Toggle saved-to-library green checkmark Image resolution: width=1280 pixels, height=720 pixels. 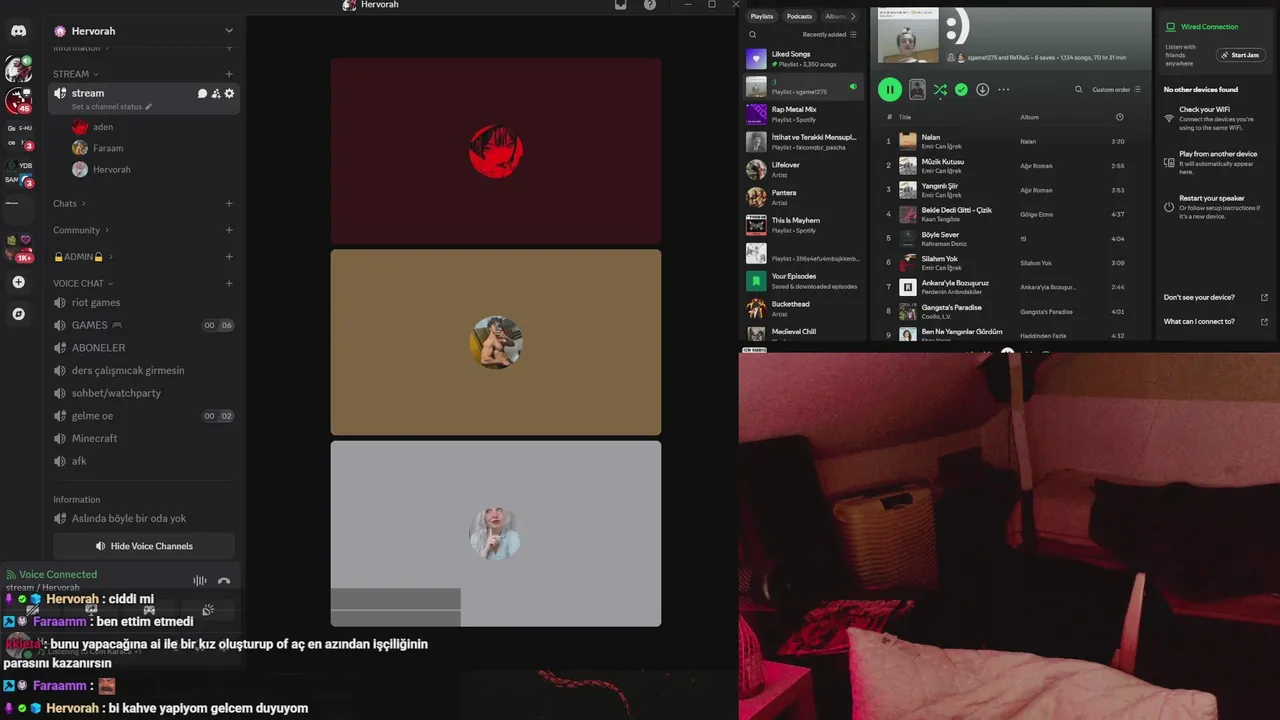point(961,90)
